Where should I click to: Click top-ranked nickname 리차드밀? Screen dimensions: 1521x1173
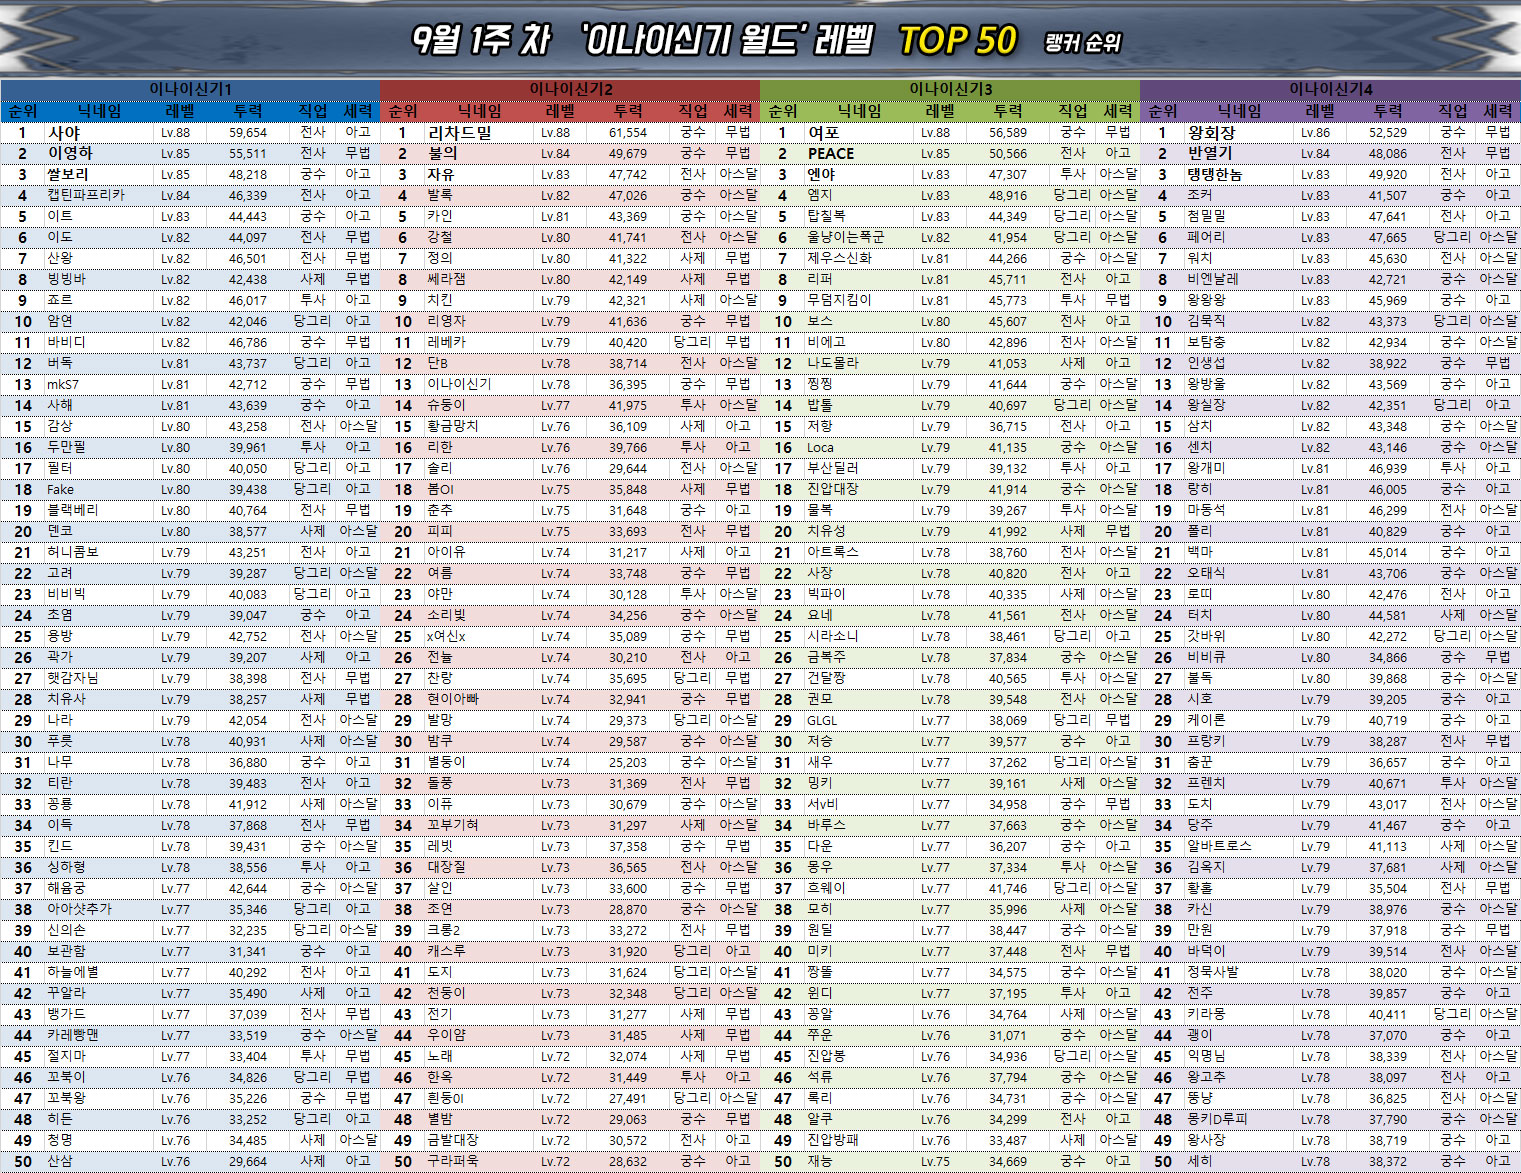pos(459,133)
